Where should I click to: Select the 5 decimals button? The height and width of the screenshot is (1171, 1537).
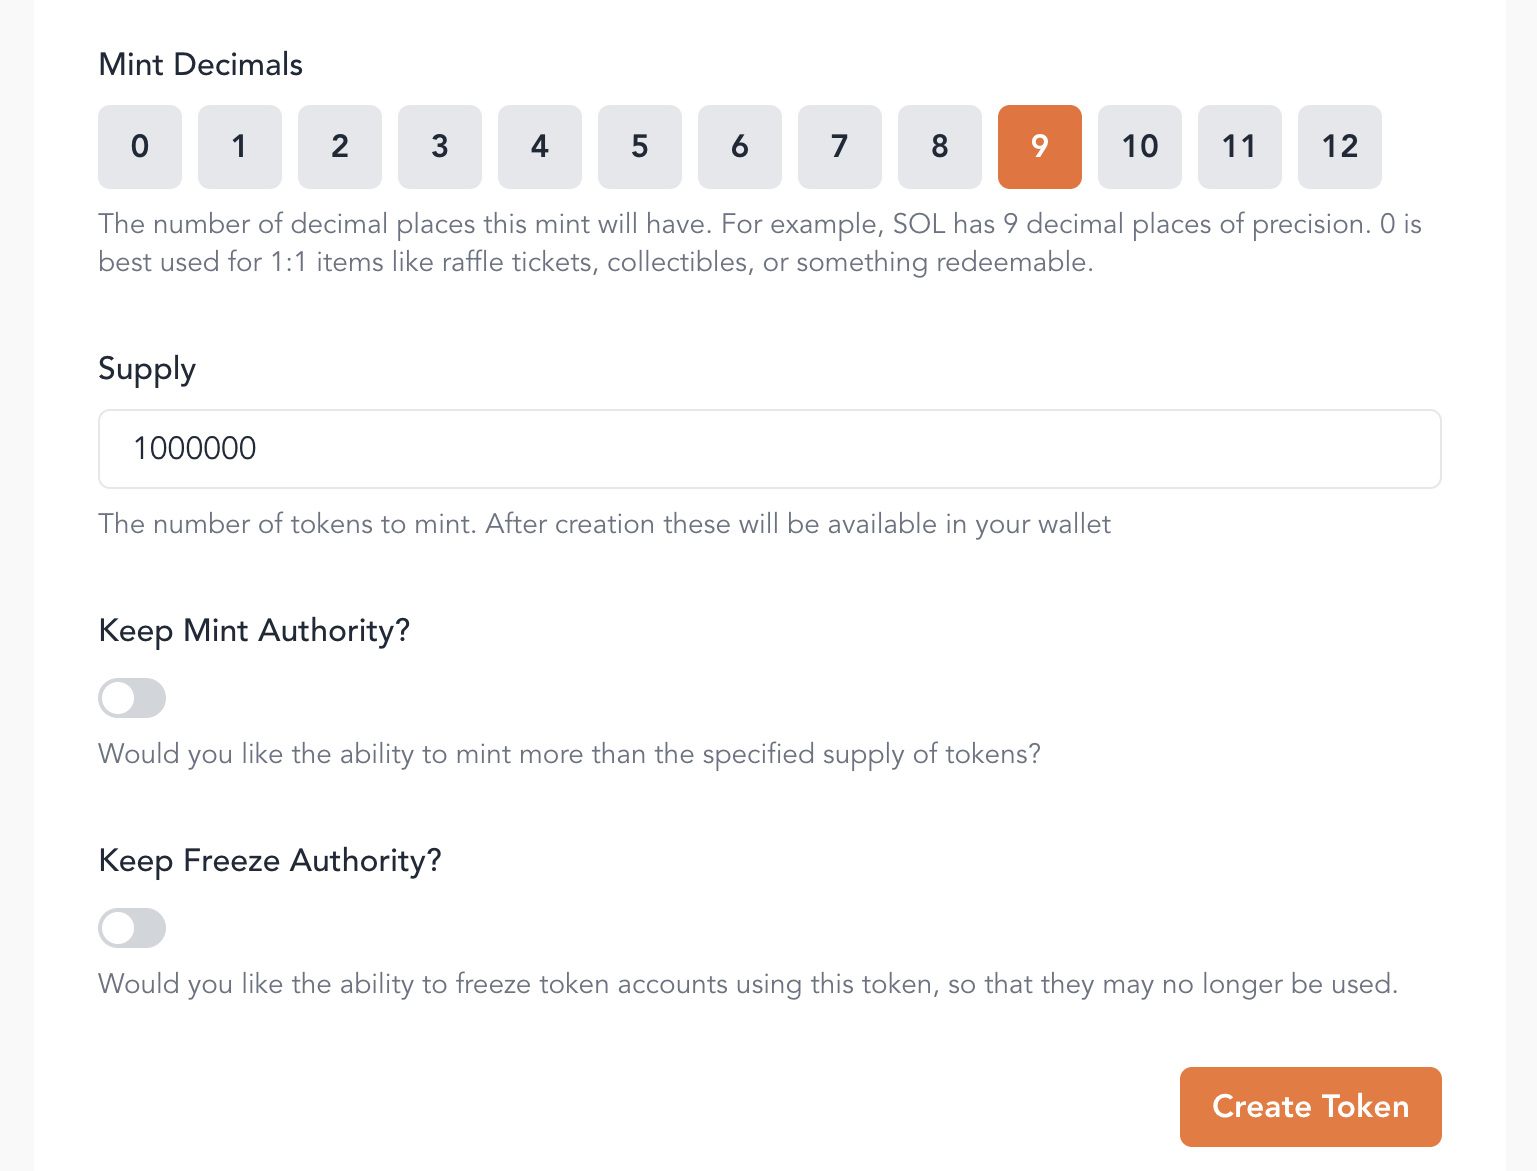(x=640, y=147)
